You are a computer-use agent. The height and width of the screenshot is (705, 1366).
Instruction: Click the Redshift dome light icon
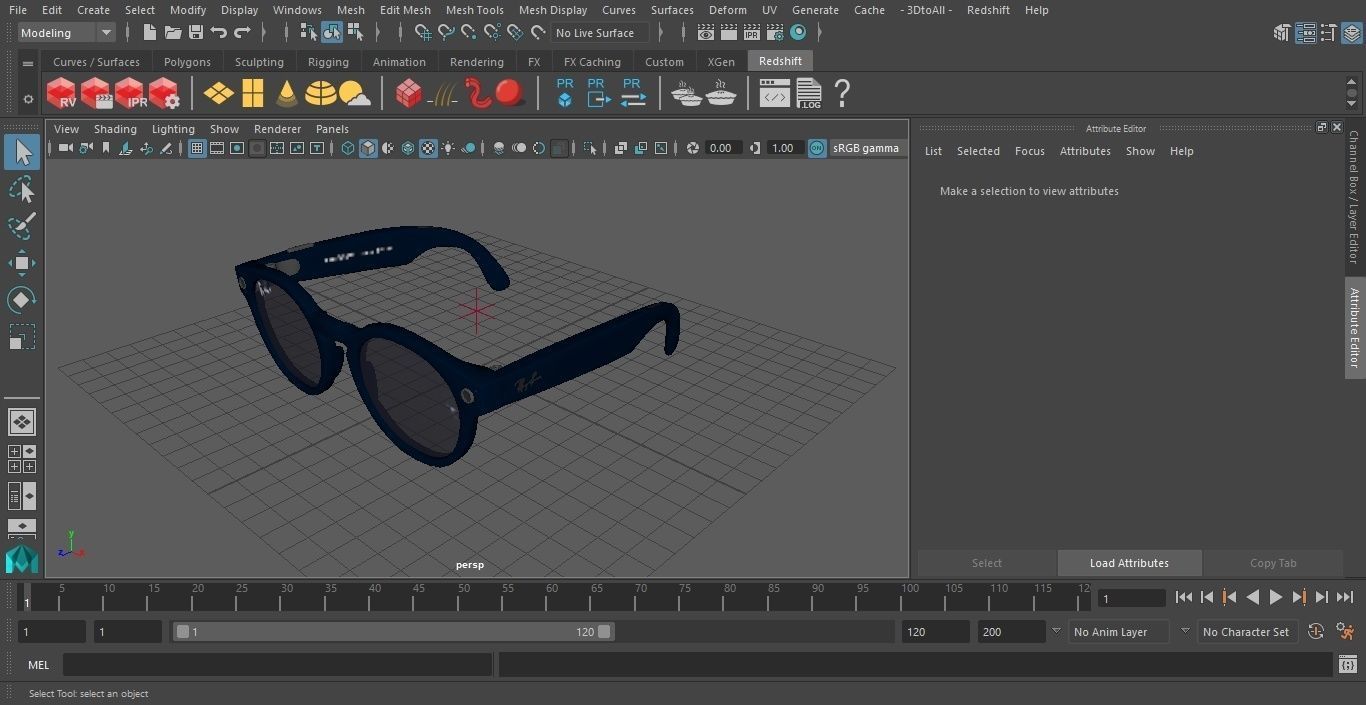click(321, 94)
